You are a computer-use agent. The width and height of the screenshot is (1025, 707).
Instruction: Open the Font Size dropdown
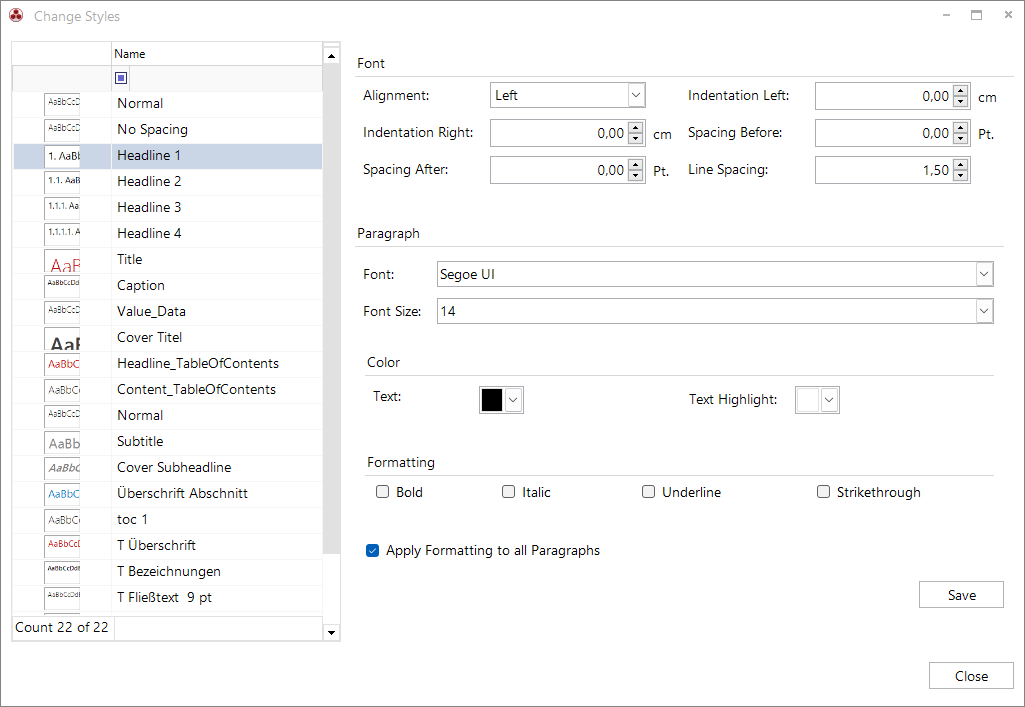click(984, 311)
